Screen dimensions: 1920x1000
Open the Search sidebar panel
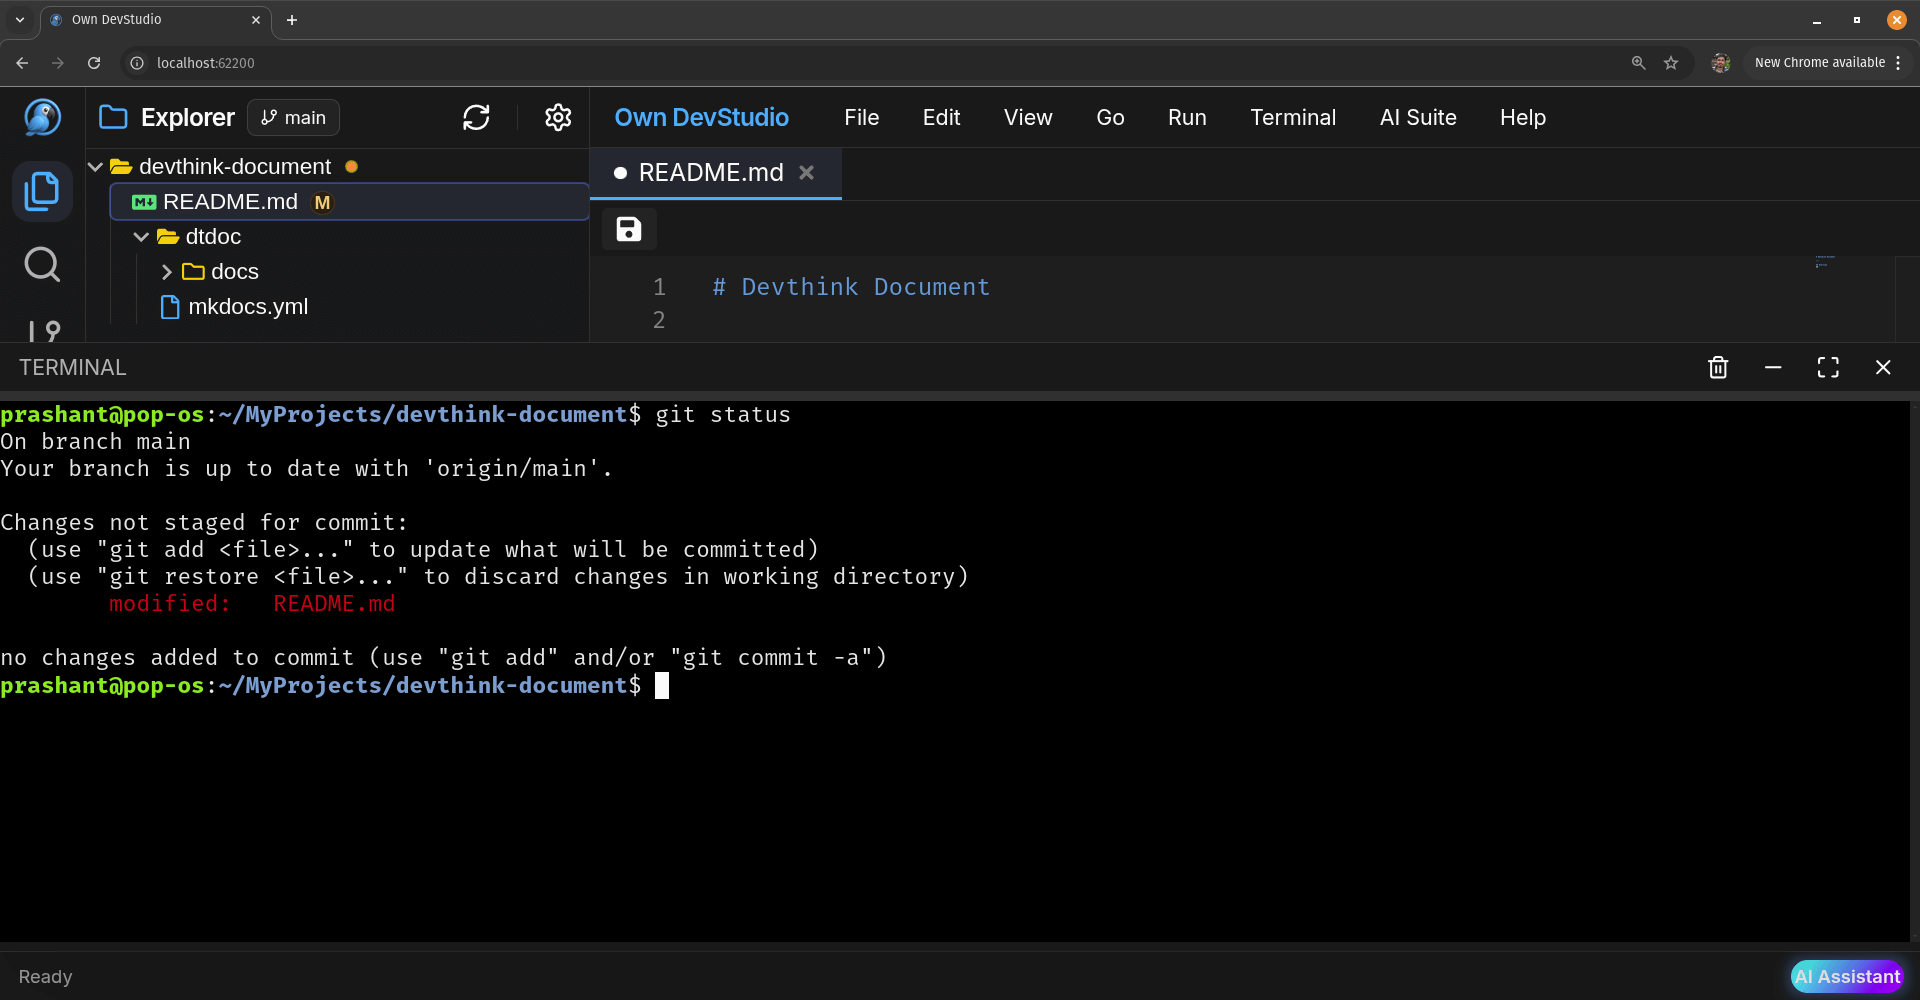(42, 265)
